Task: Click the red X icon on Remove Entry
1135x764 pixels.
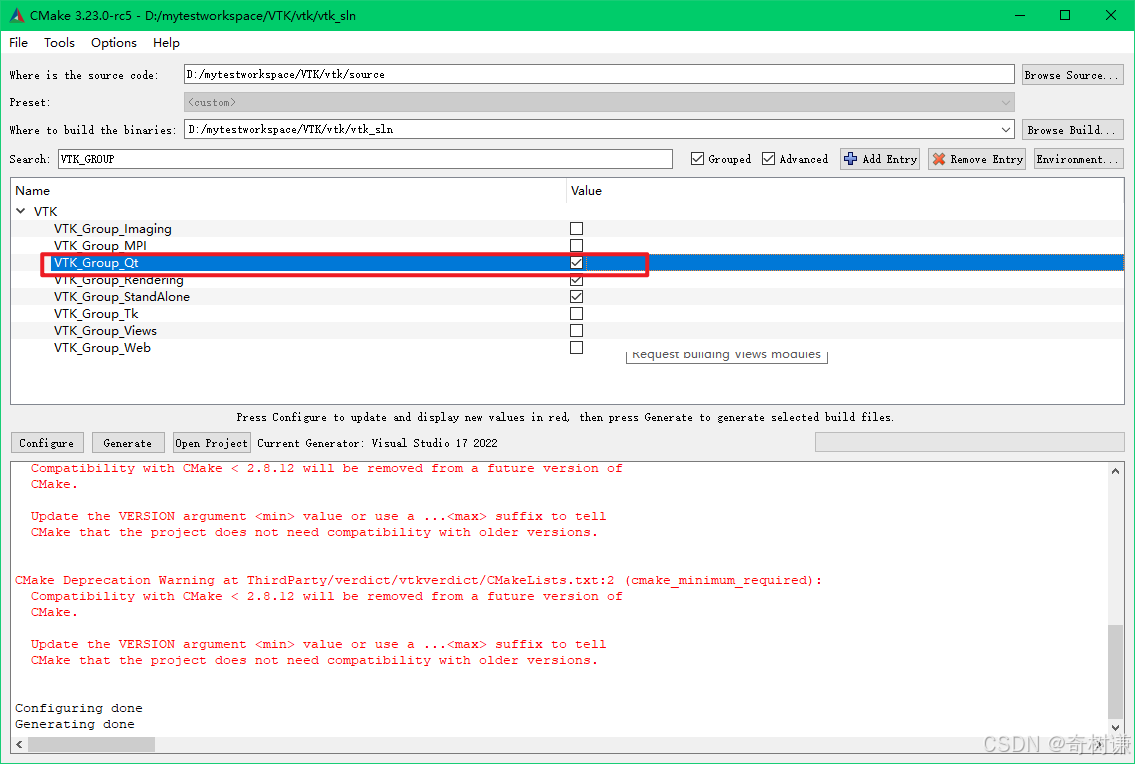Action: 939,159
